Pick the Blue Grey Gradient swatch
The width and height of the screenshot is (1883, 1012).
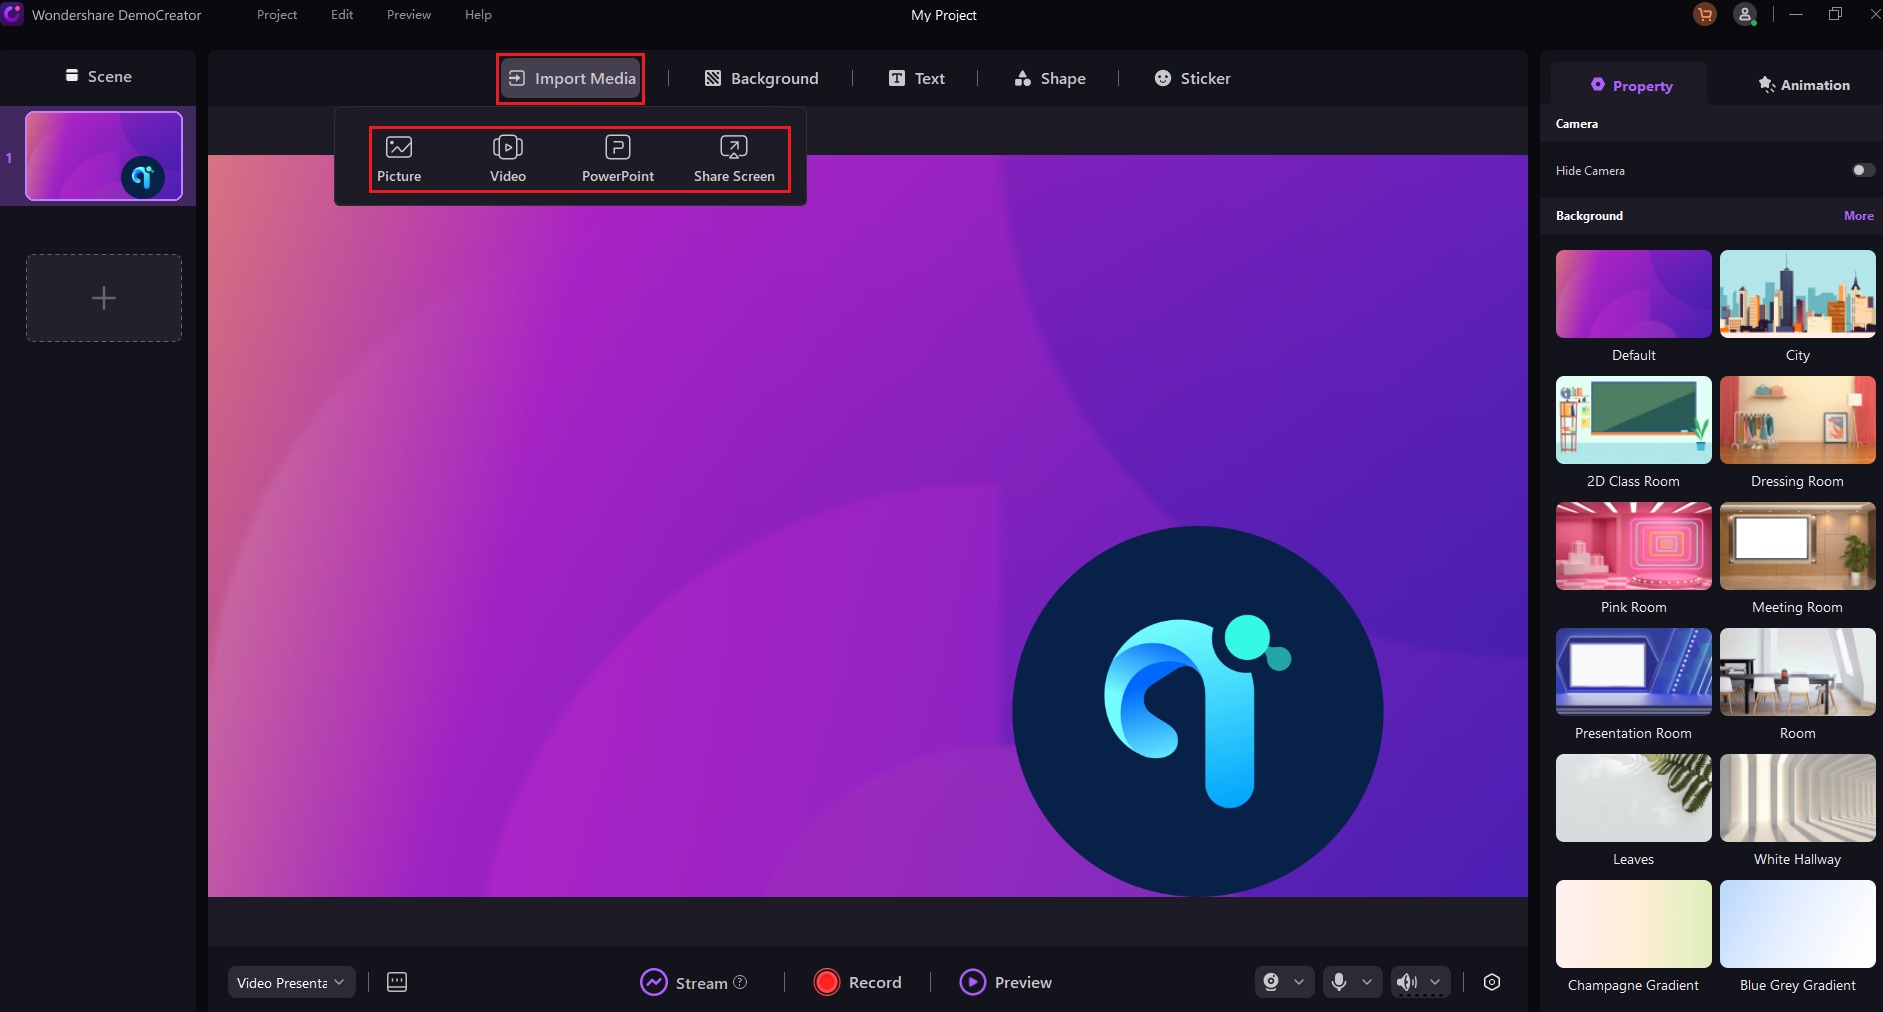click(1797, 924)
